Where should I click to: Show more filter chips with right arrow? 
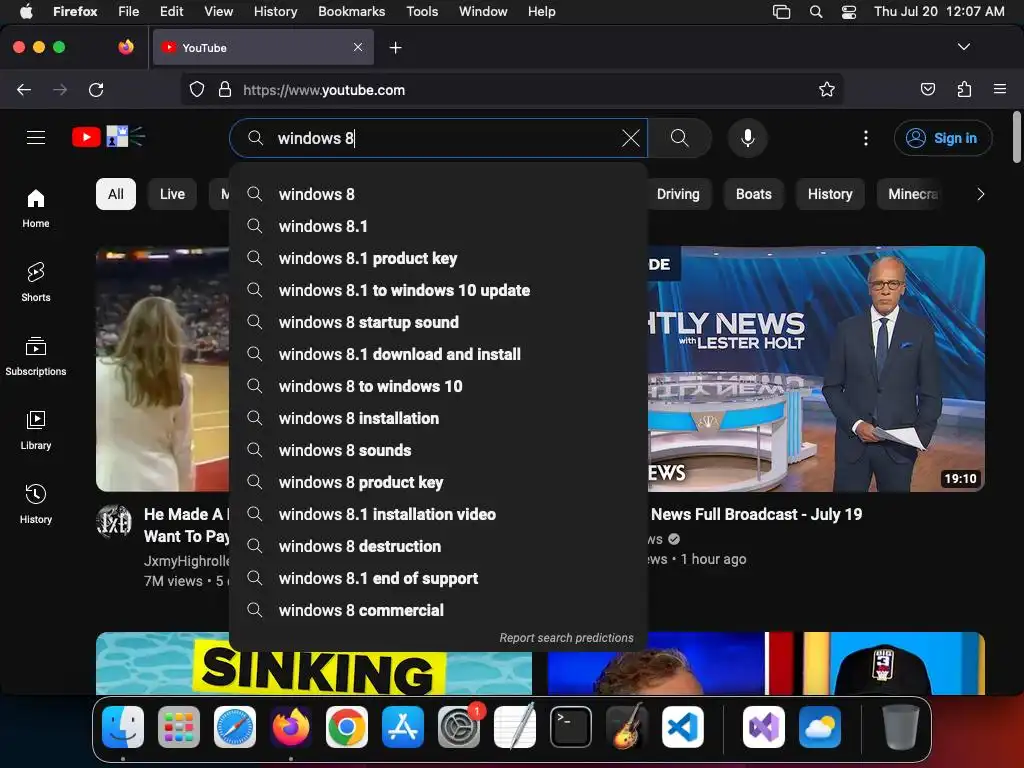coord(980,194)
